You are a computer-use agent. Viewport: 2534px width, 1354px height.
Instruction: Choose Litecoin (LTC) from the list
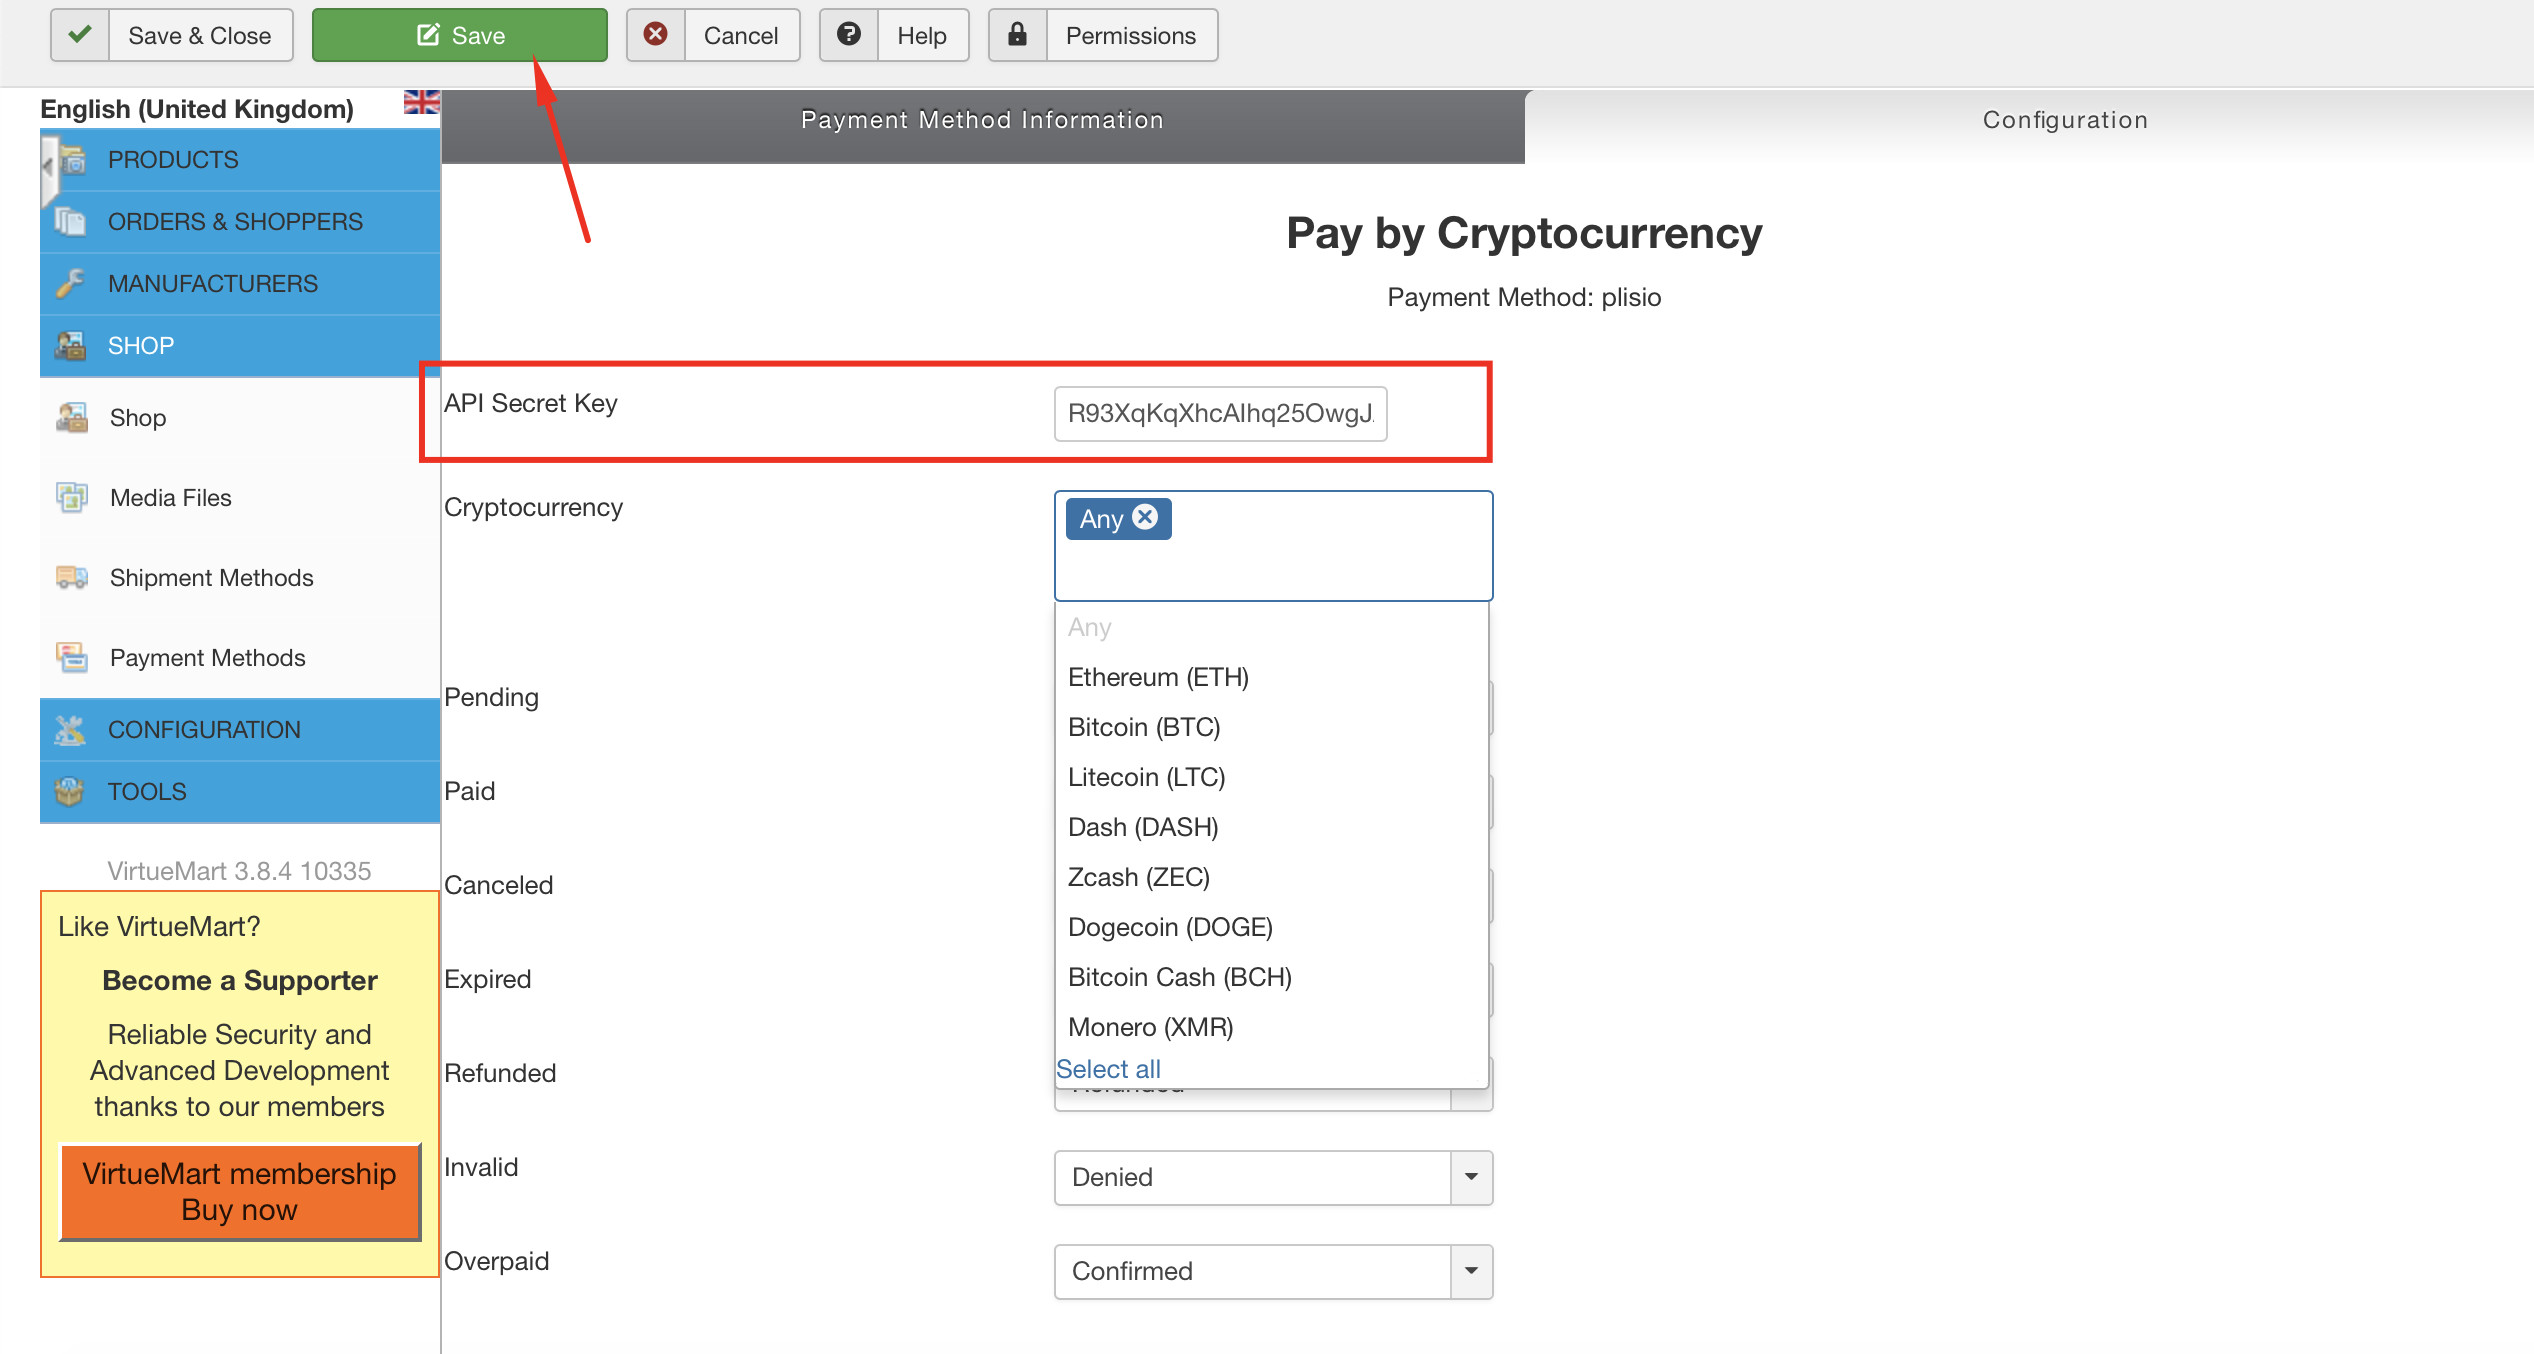(x=1272, y=777)
